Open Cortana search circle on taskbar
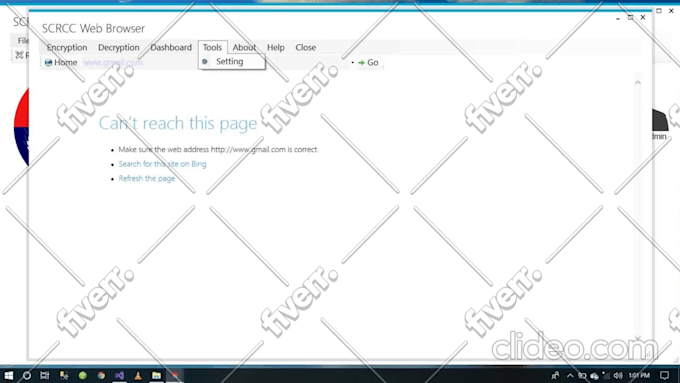 click(26, 375)
